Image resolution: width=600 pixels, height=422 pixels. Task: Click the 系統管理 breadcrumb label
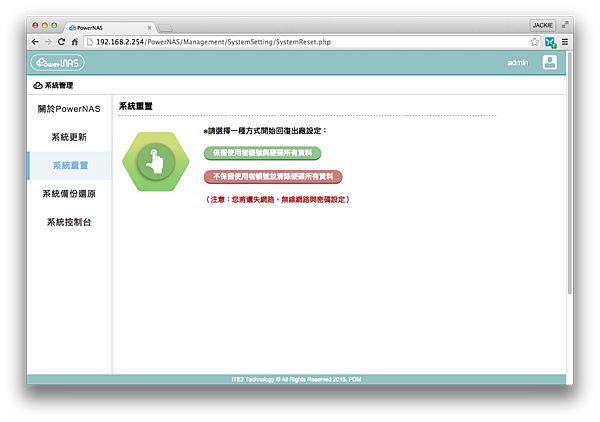59,85
